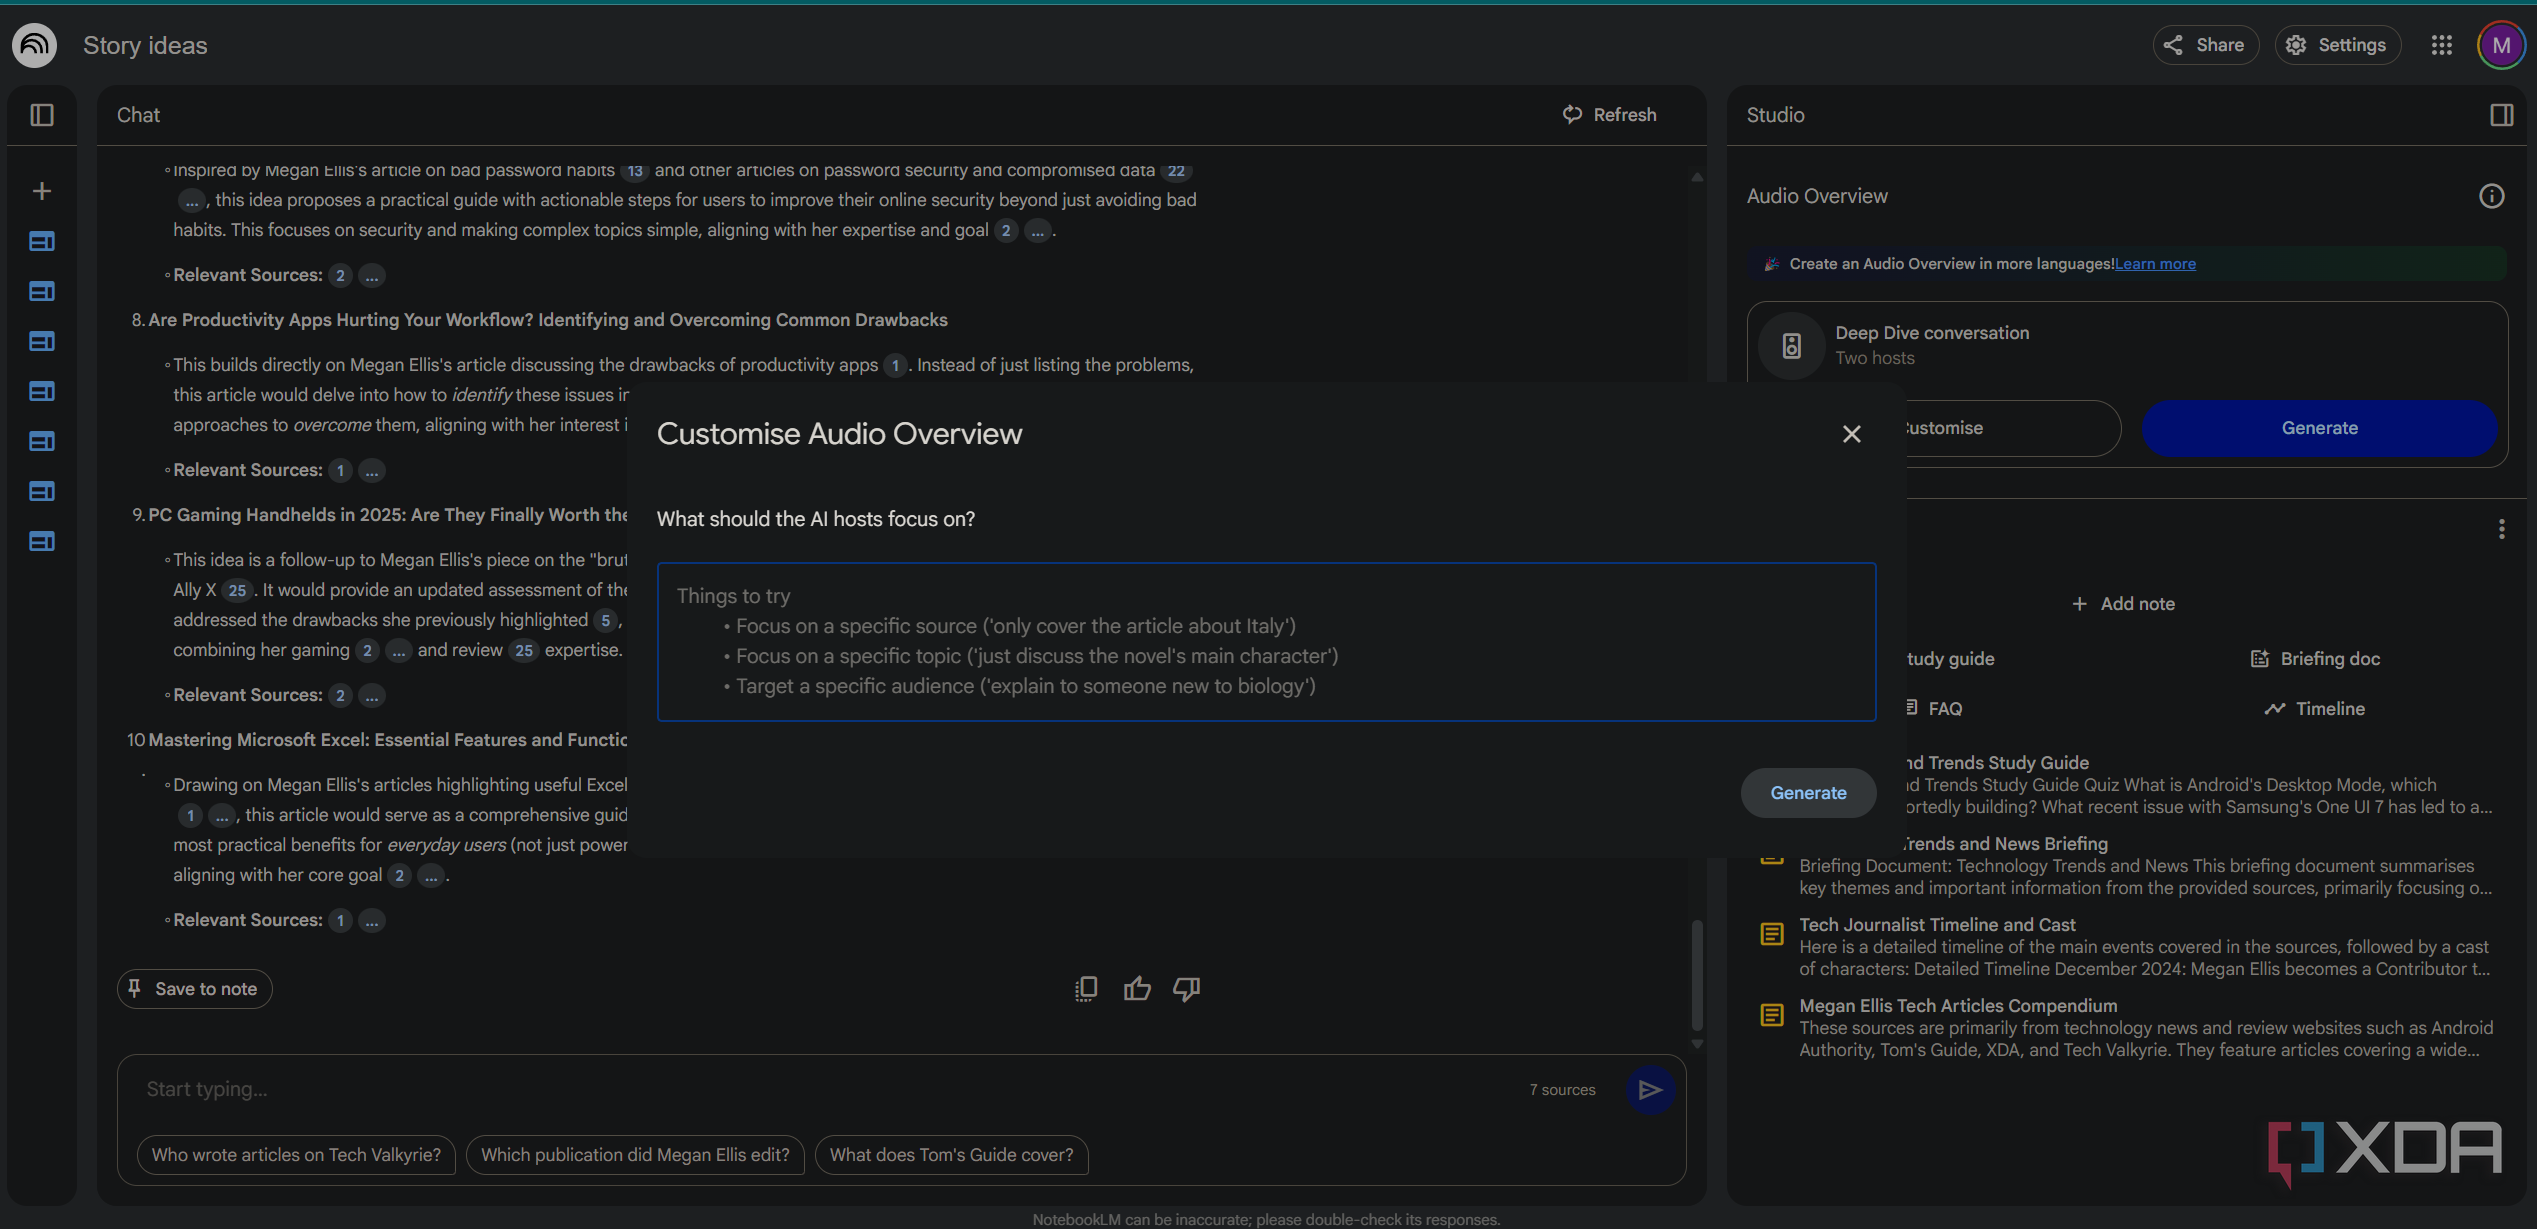Image resolution: width=2537 pixels, height=1229 pixels.
Task: Open Megan Ellis Tech Articles Compendium note
Action: tap(2127, 1027)
